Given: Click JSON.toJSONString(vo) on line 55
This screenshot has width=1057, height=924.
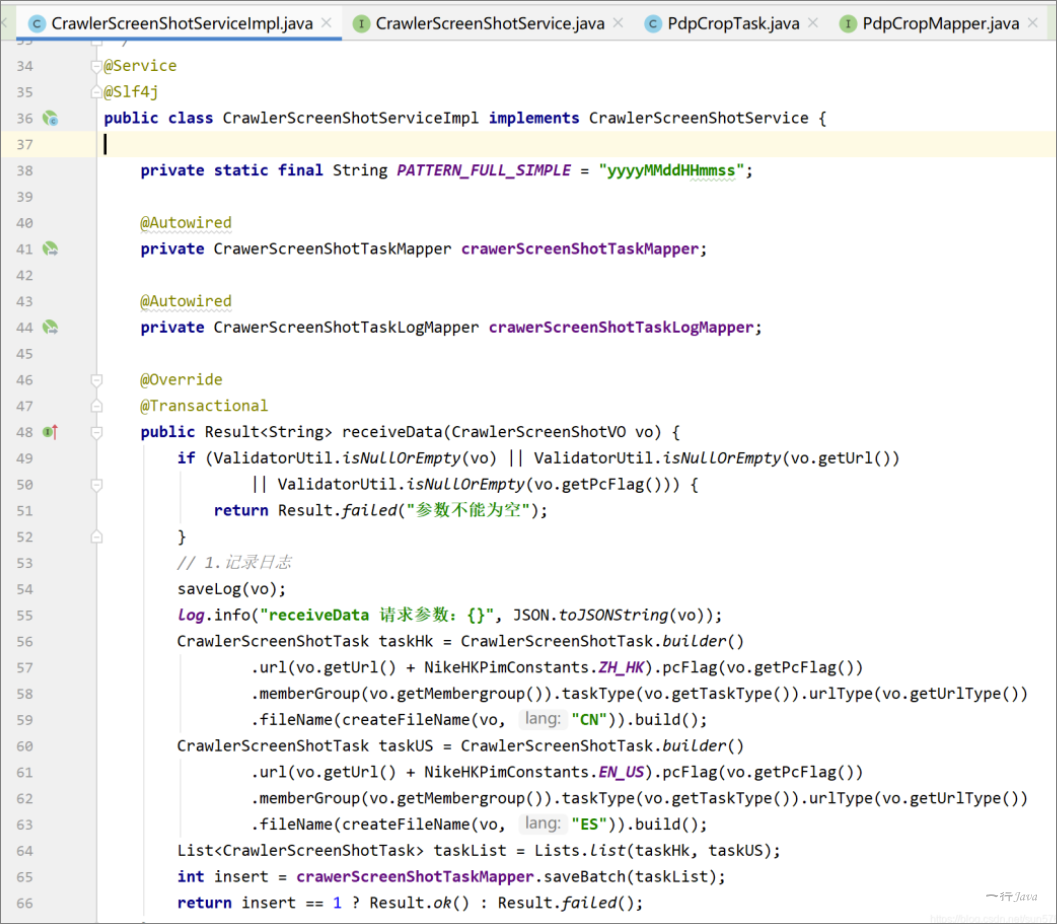Looking at the screenshot, I should [x=612, y=615].
